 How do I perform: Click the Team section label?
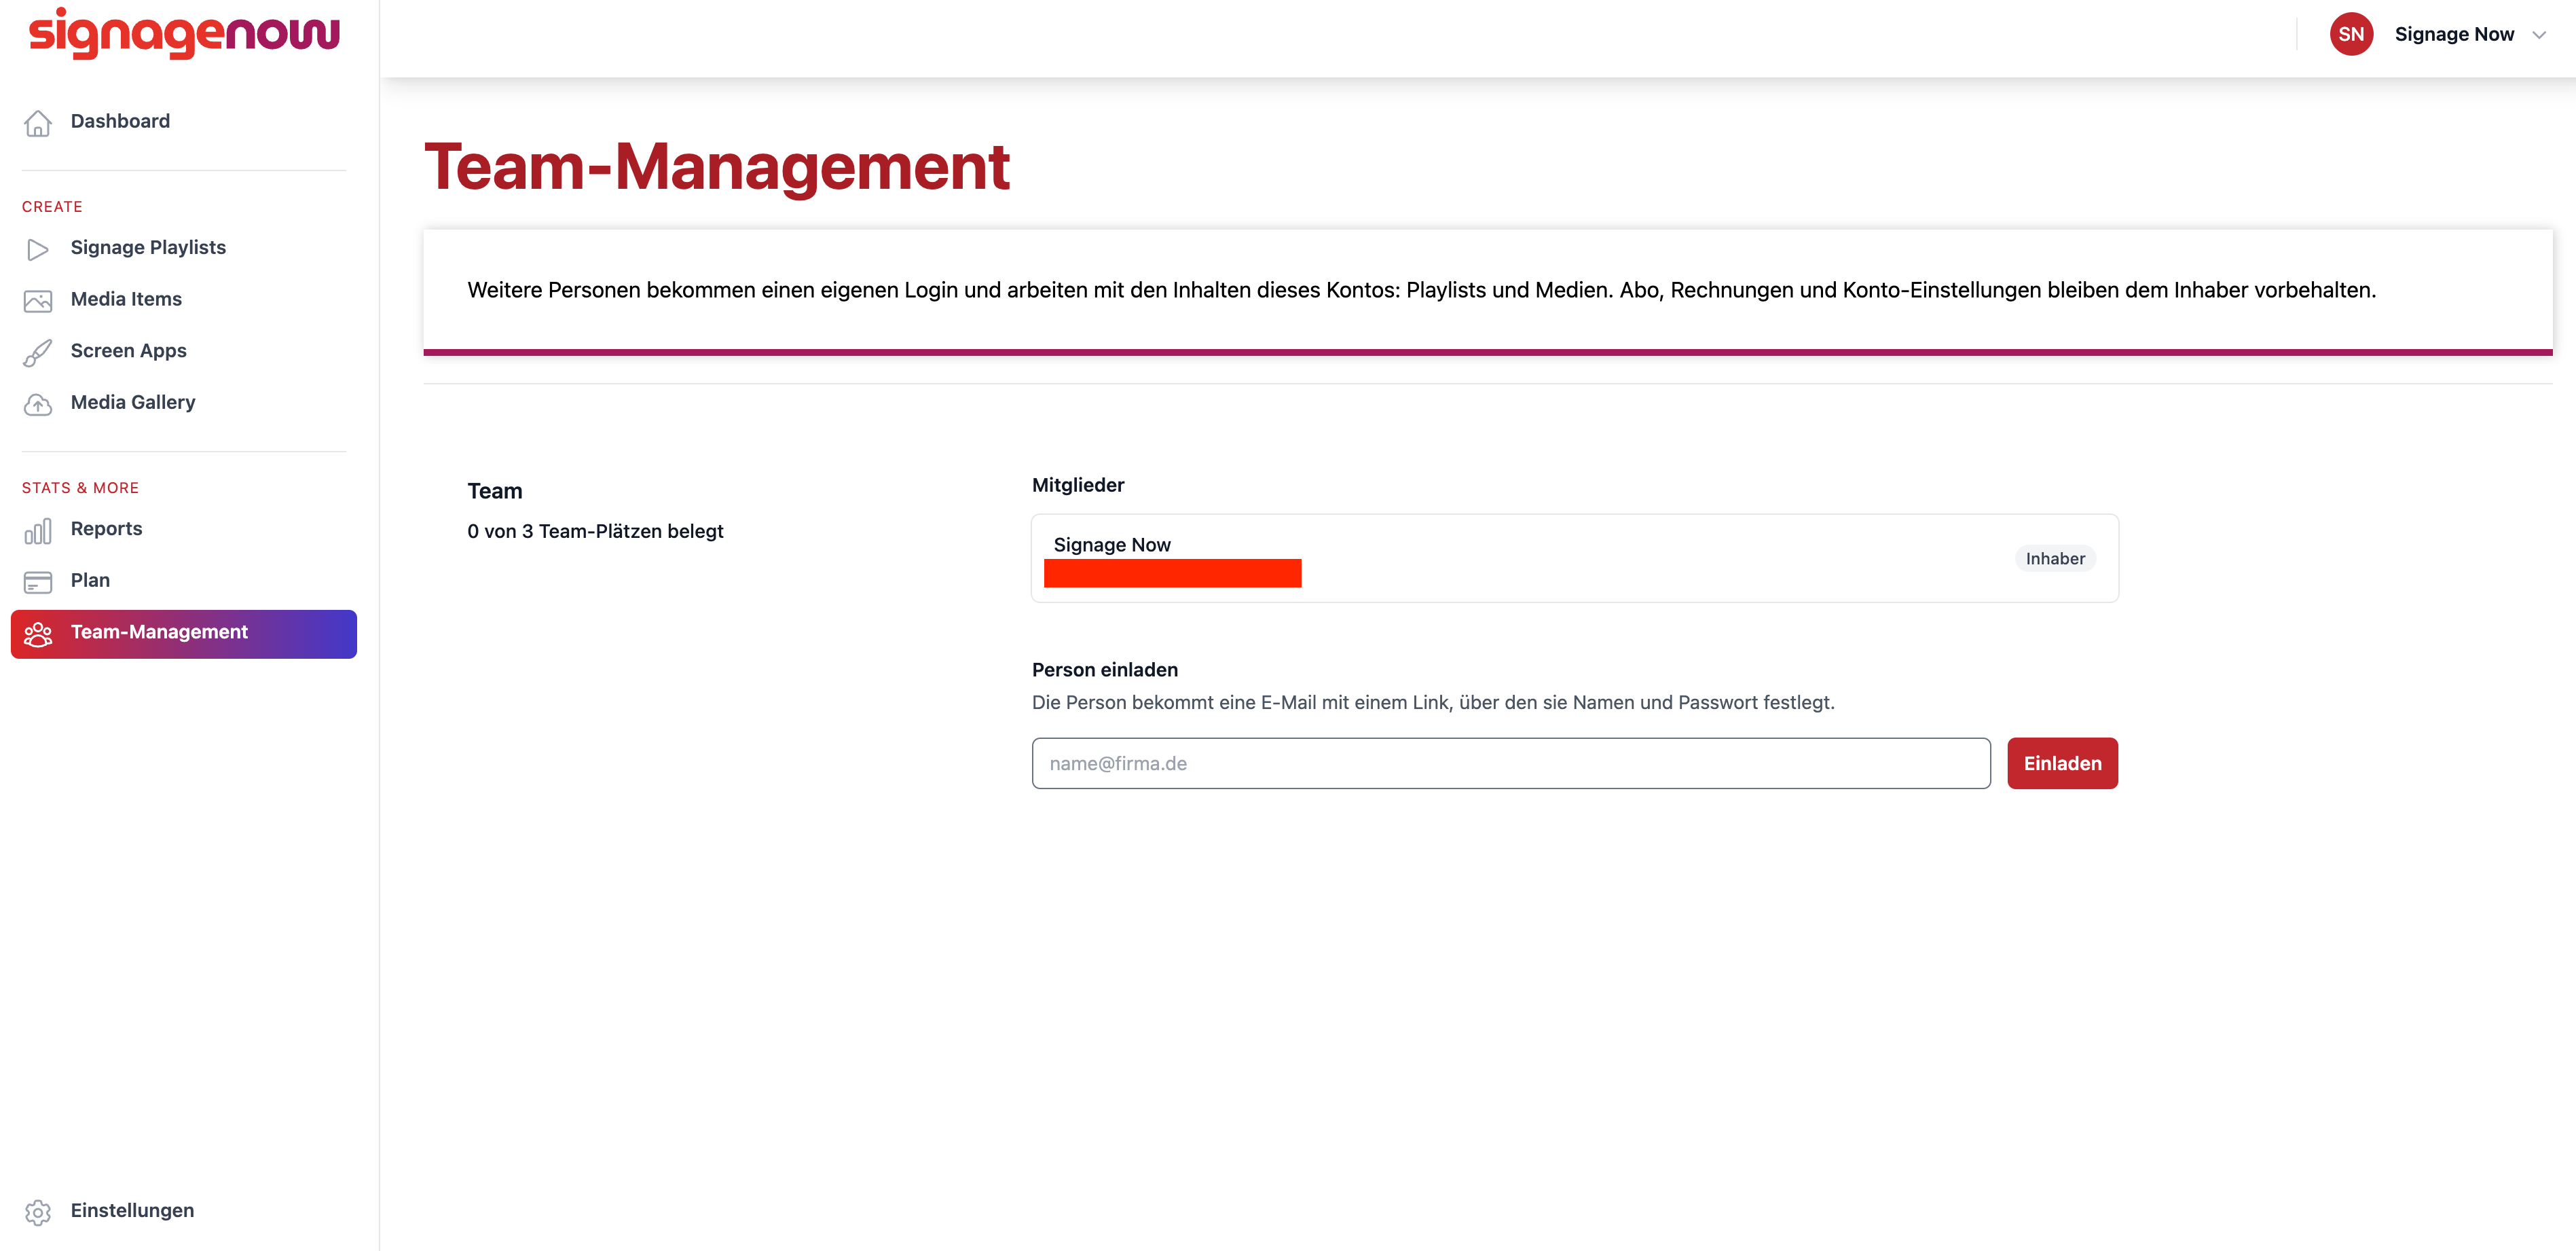[495, 491]
